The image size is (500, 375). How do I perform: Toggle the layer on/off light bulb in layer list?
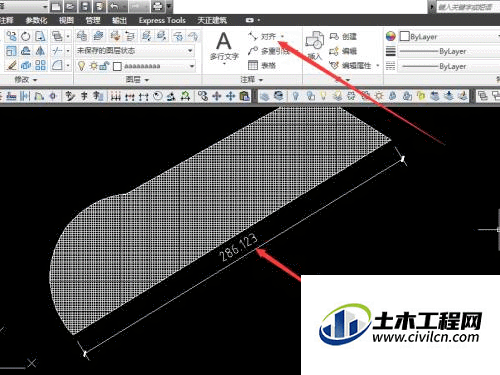[x=81, y=65]
